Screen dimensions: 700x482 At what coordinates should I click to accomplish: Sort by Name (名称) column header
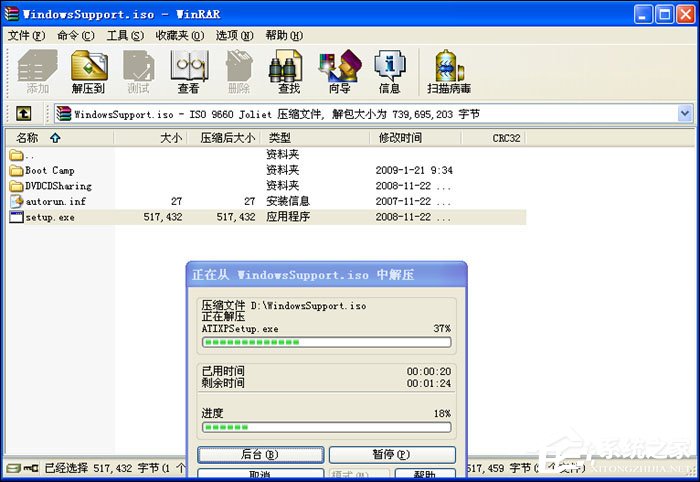(x=60, y=138)
